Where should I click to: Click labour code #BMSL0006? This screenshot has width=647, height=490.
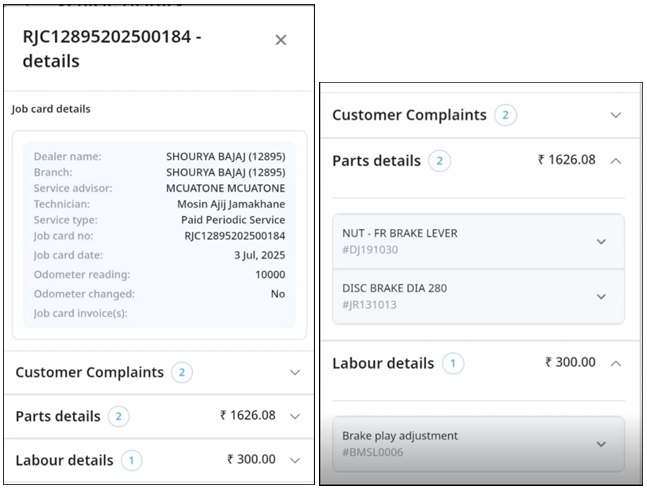[375, 452]
